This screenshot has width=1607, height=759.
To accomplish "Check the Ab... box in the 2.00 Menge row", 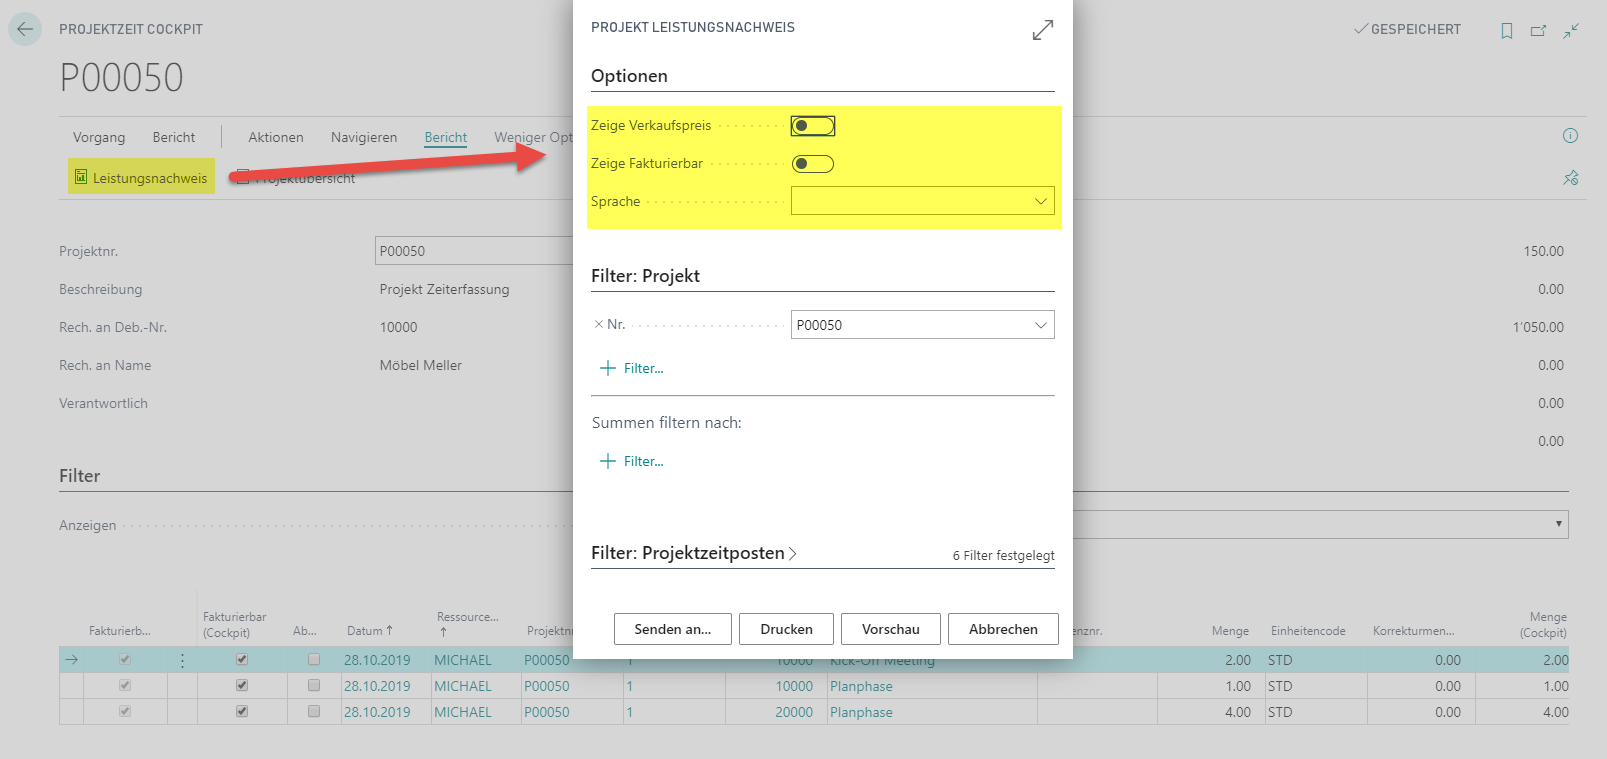I will coord(314,660).
